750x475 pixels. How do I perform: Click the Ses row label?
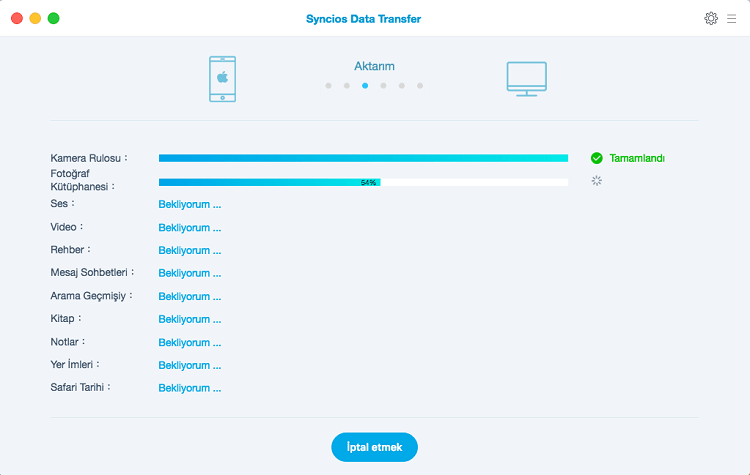click(62, 203)
